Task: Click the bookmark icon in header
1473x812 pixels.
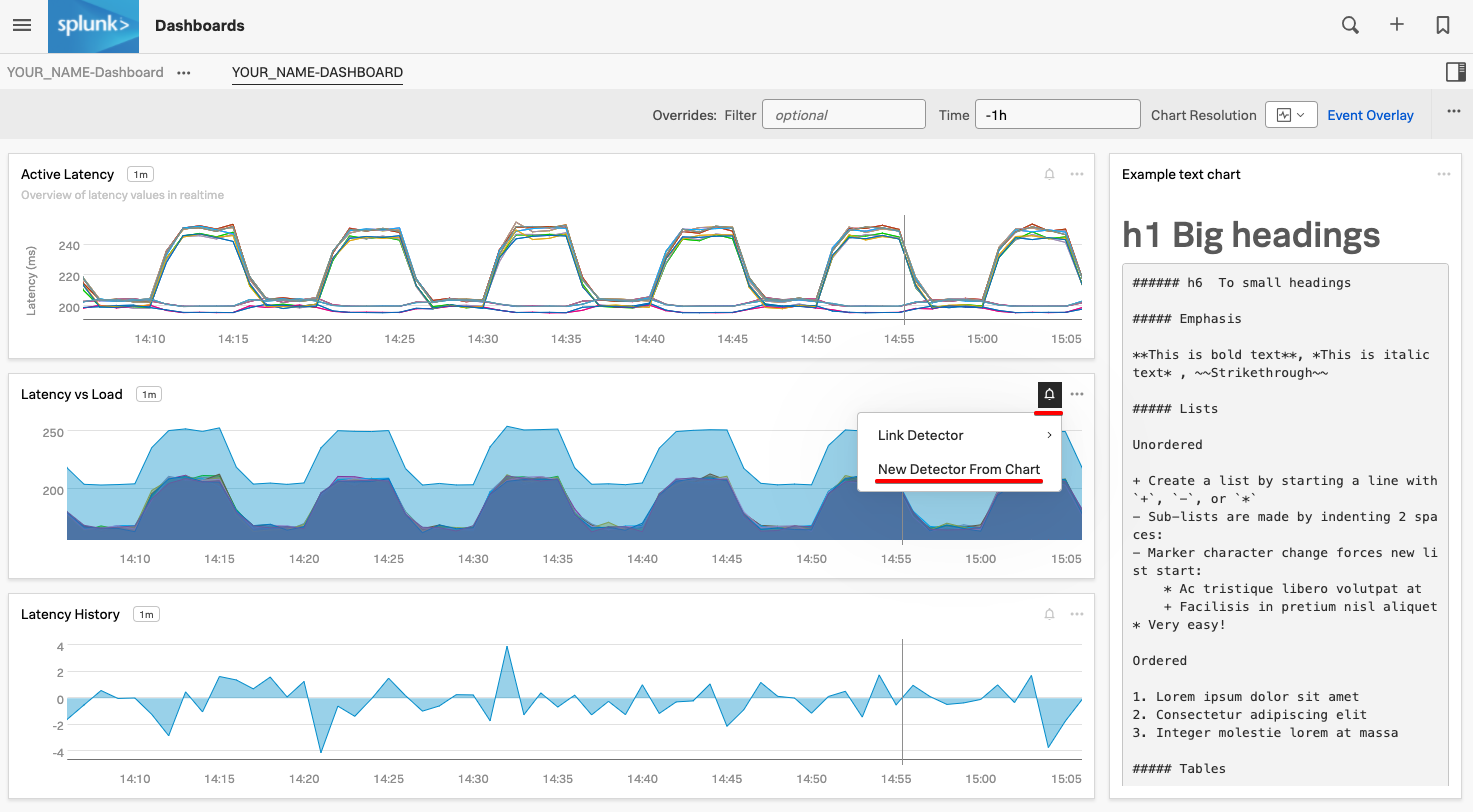Action: point(1443,26)
